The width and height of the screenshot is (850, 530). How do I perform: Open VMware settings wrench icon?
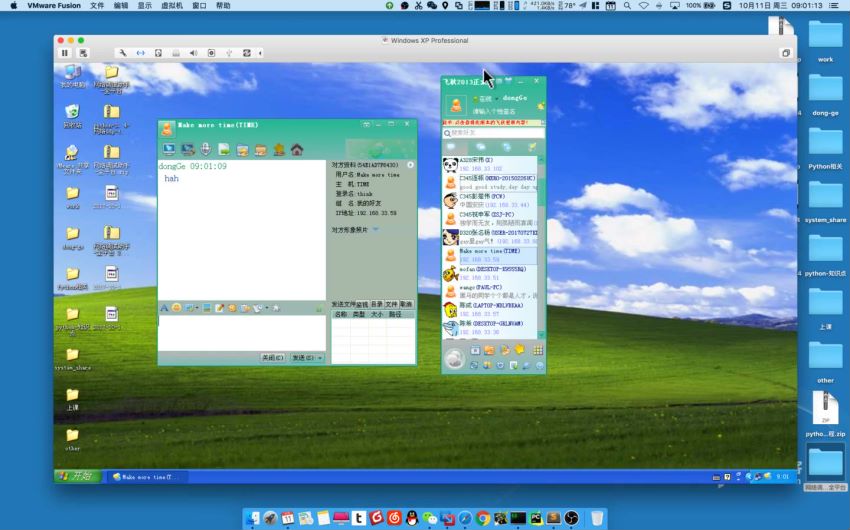(x=123, y=53)
